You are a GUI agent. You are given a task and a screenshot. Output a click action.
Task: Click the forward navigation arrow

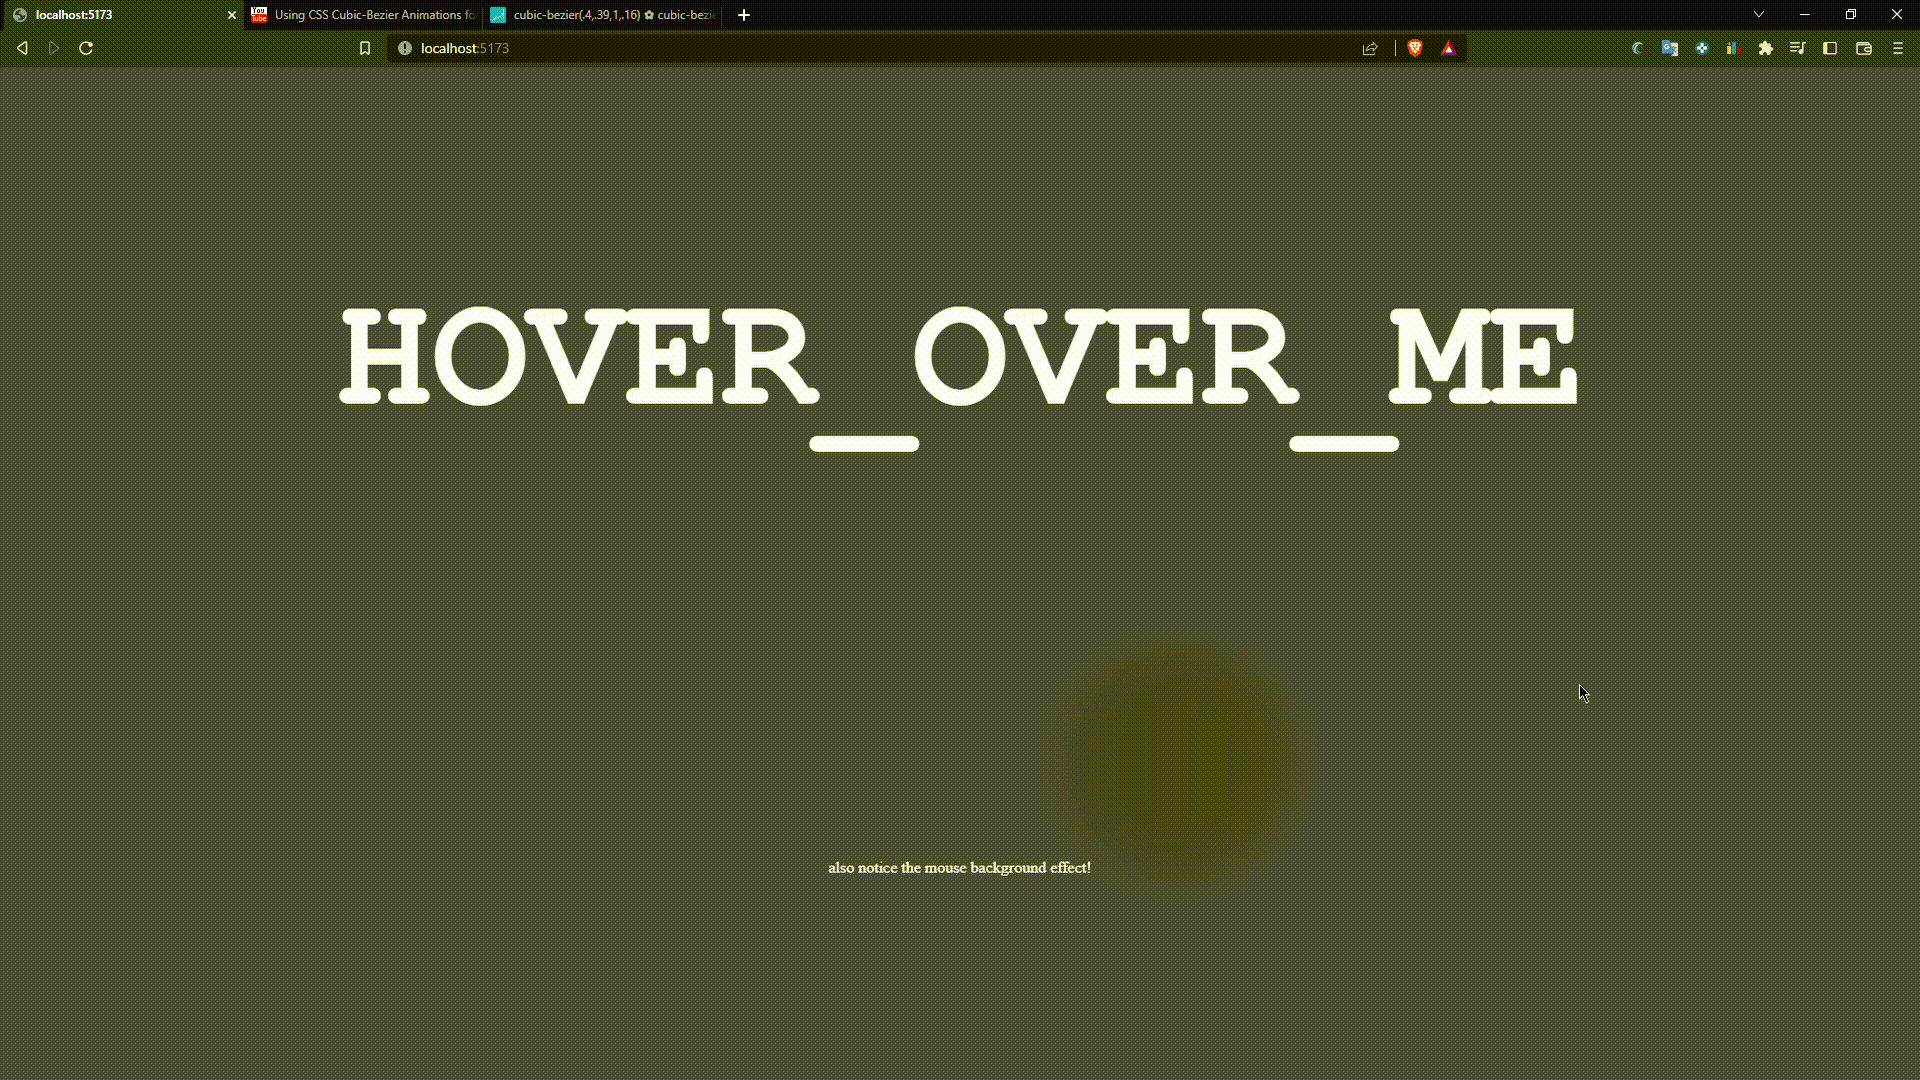(54, 48)
